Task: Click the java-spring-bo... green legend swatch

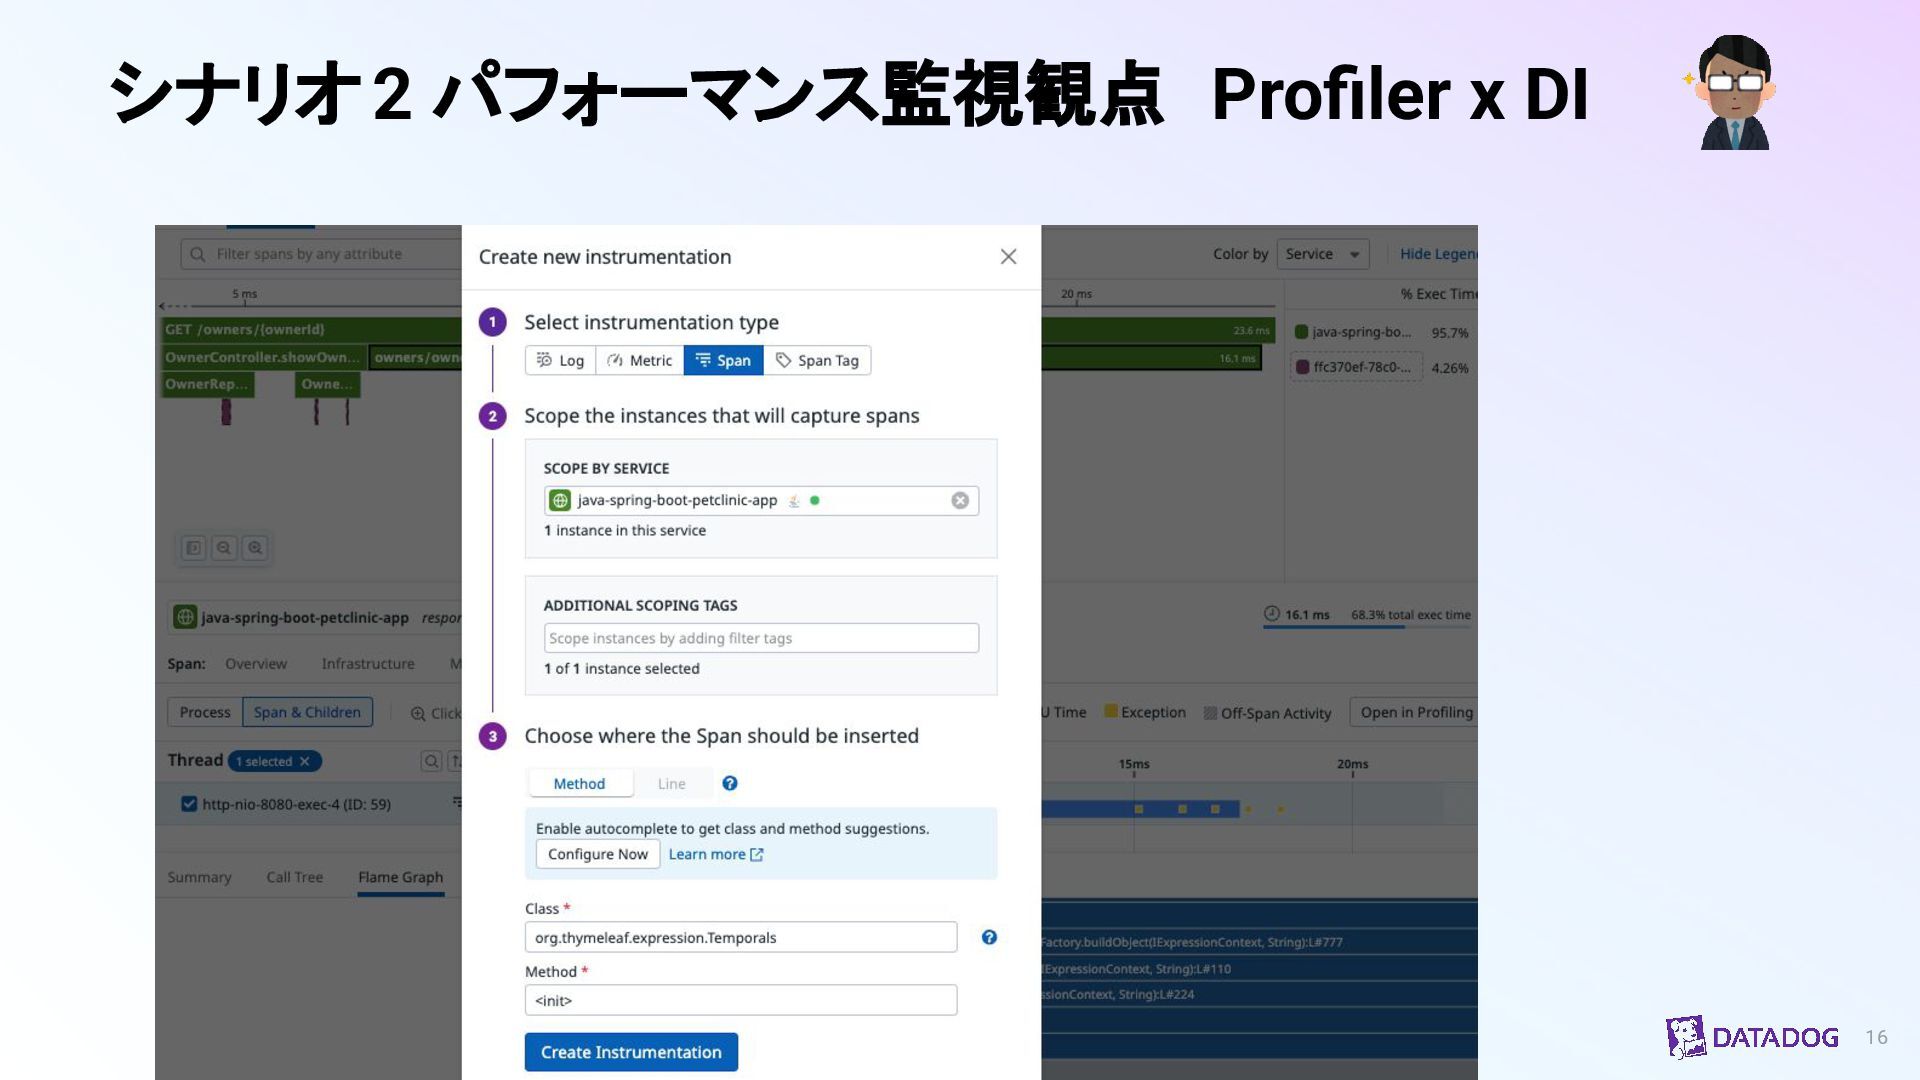Action: [x=1301, y=332]
